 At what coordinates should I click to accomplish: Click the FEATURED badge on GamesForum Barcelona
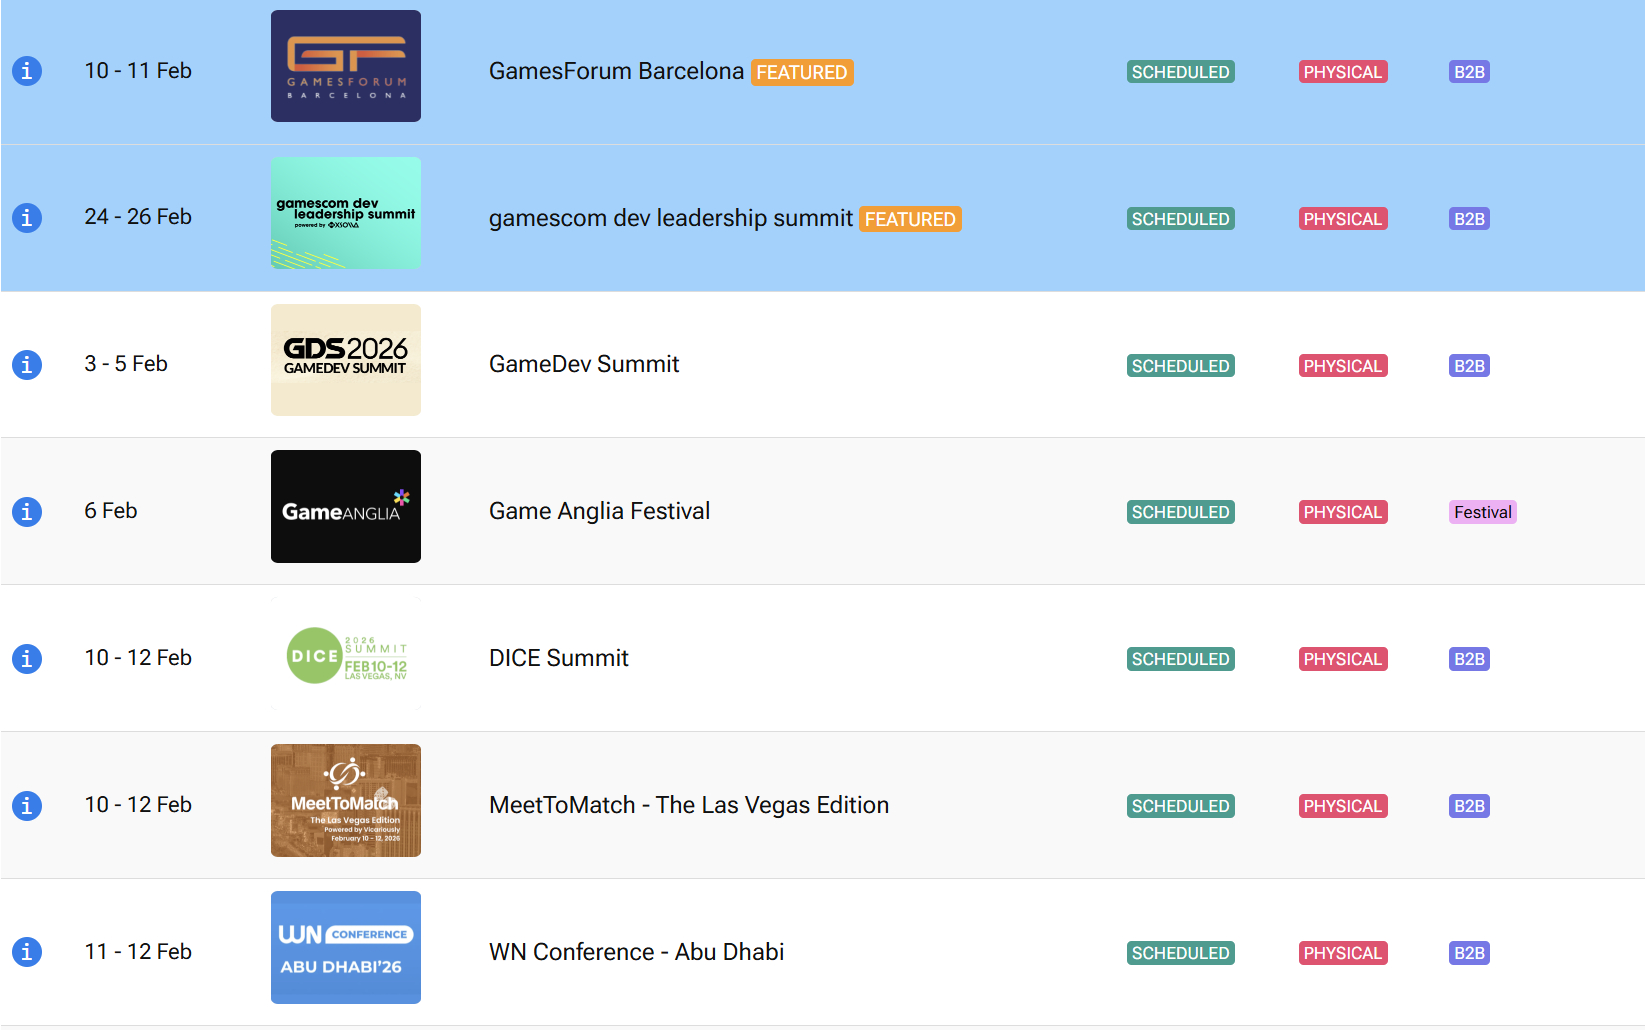(x=801, y=72)
